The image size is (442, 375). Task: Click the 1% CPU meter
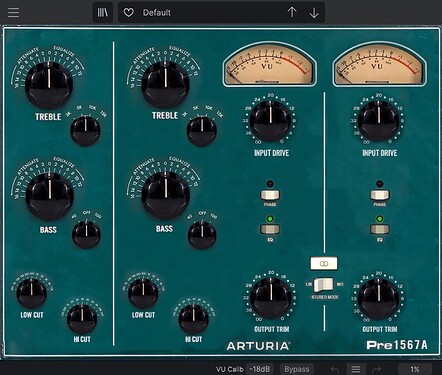pyautogui.click(x=415, y=369)
